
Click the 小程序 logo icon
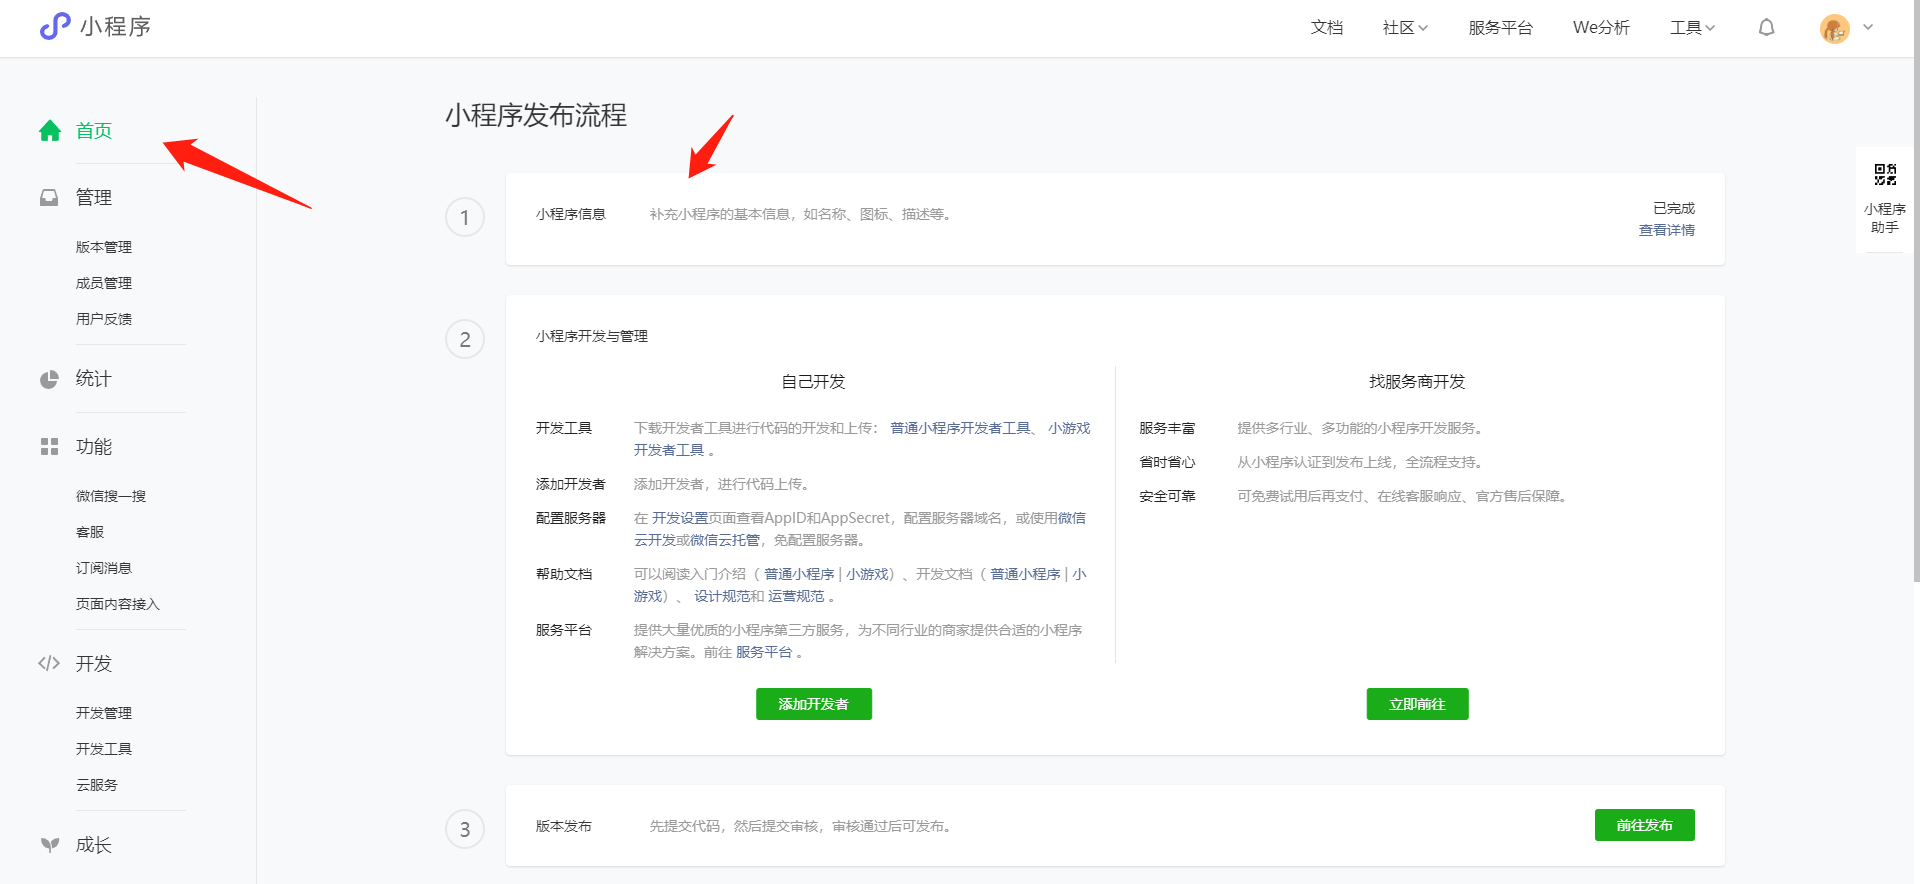point(55,26)
